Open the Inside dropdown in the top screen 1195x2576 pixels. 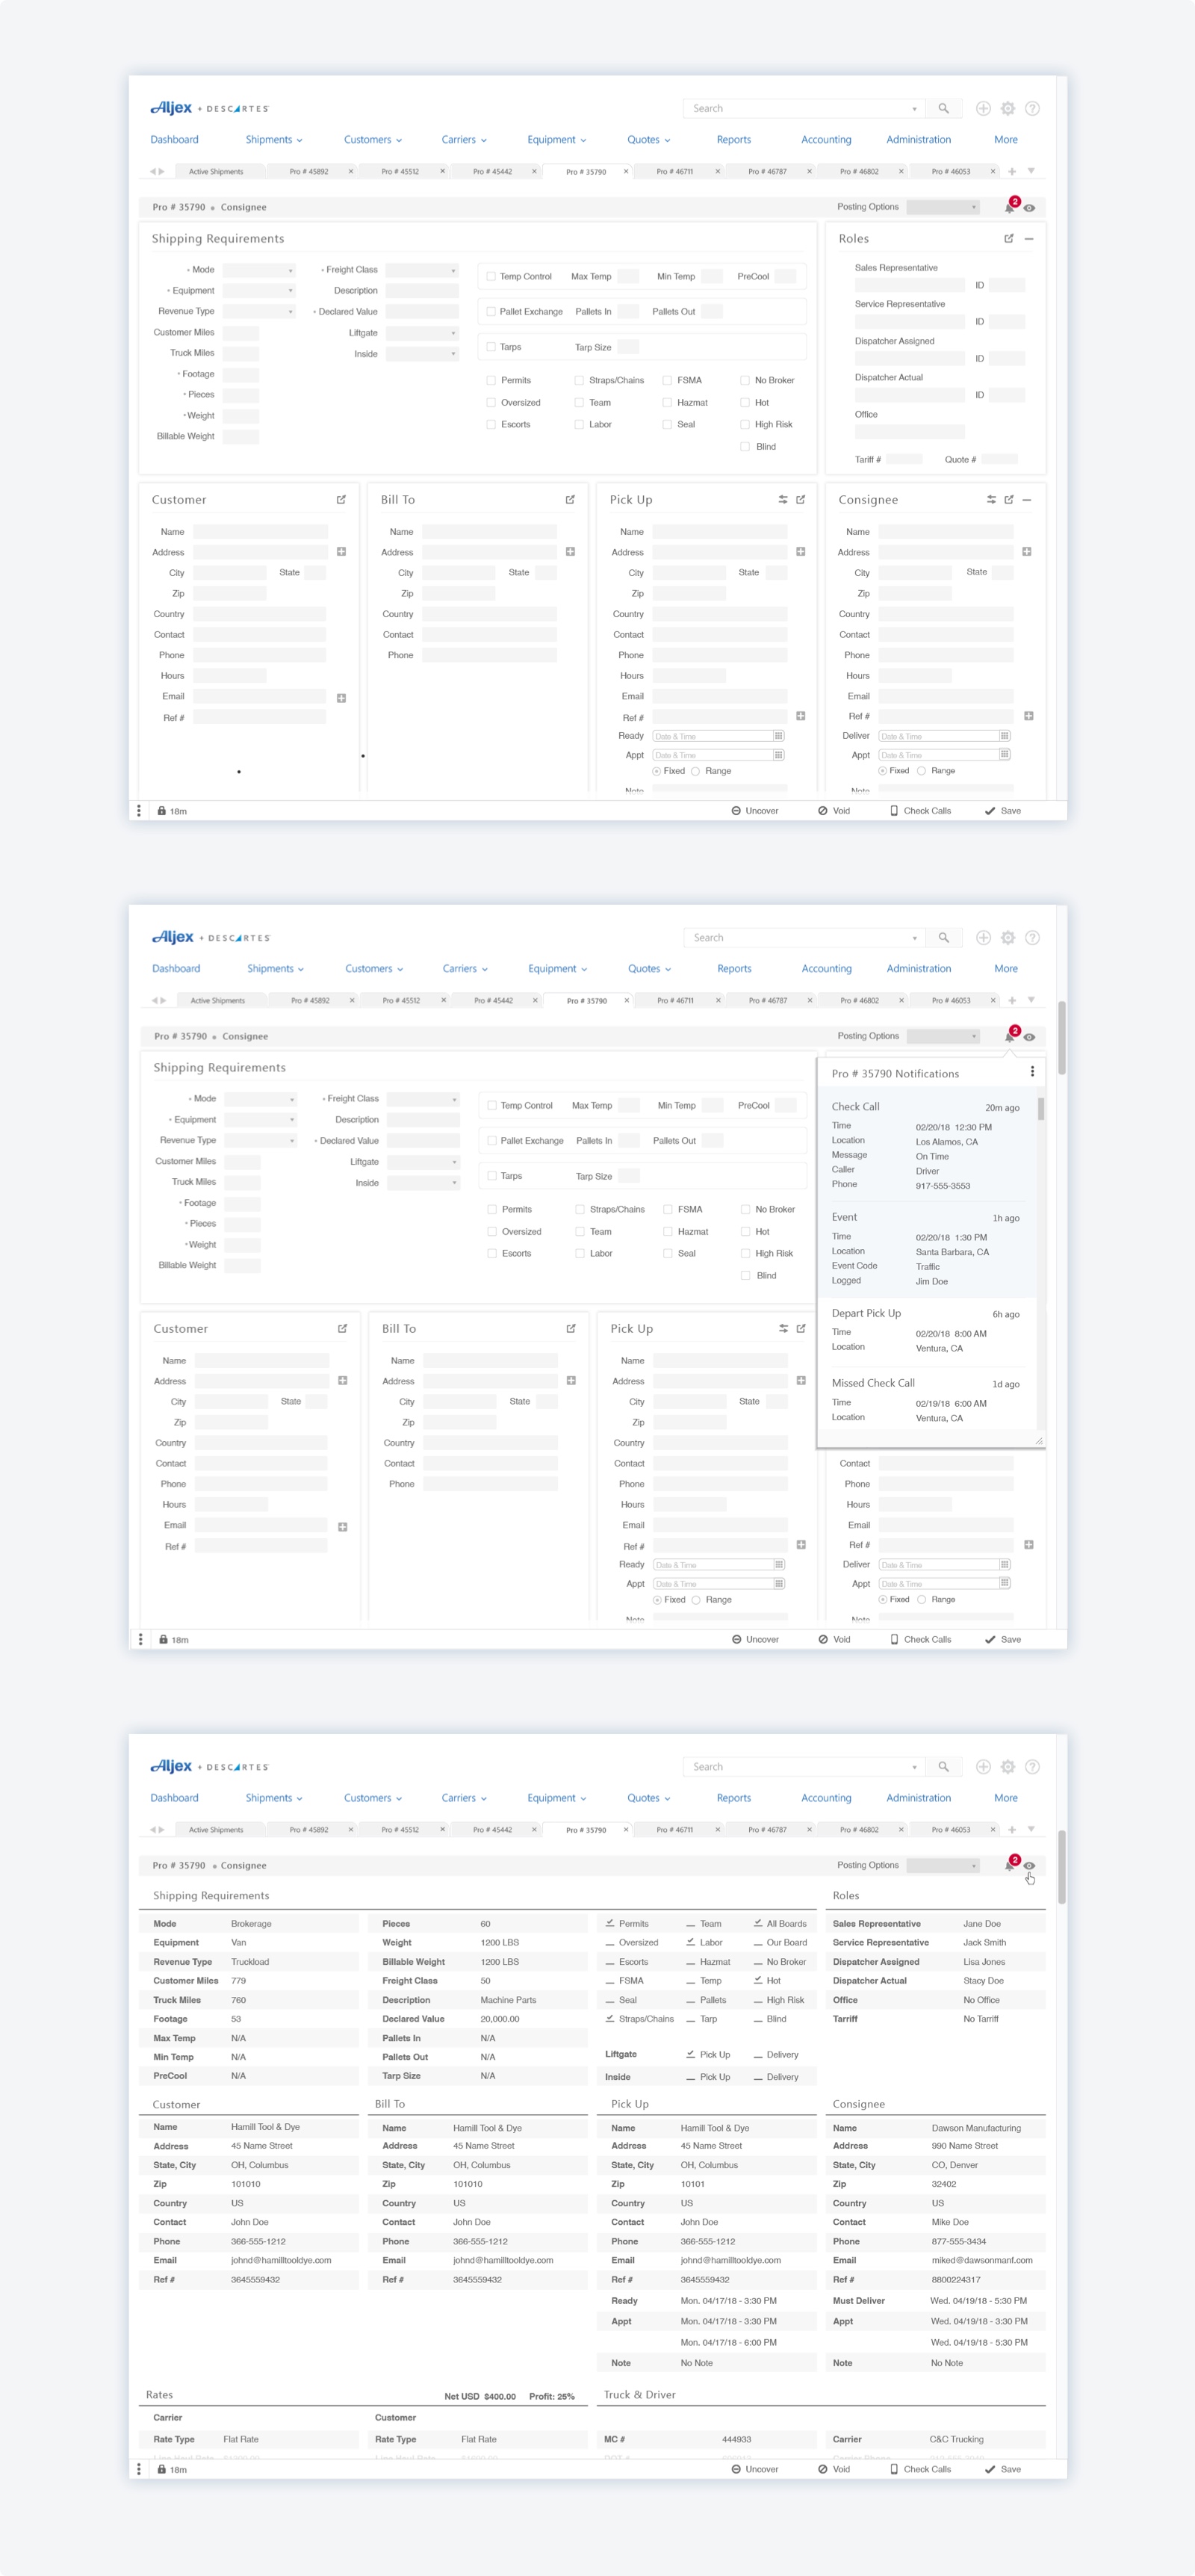click(422, 354)
